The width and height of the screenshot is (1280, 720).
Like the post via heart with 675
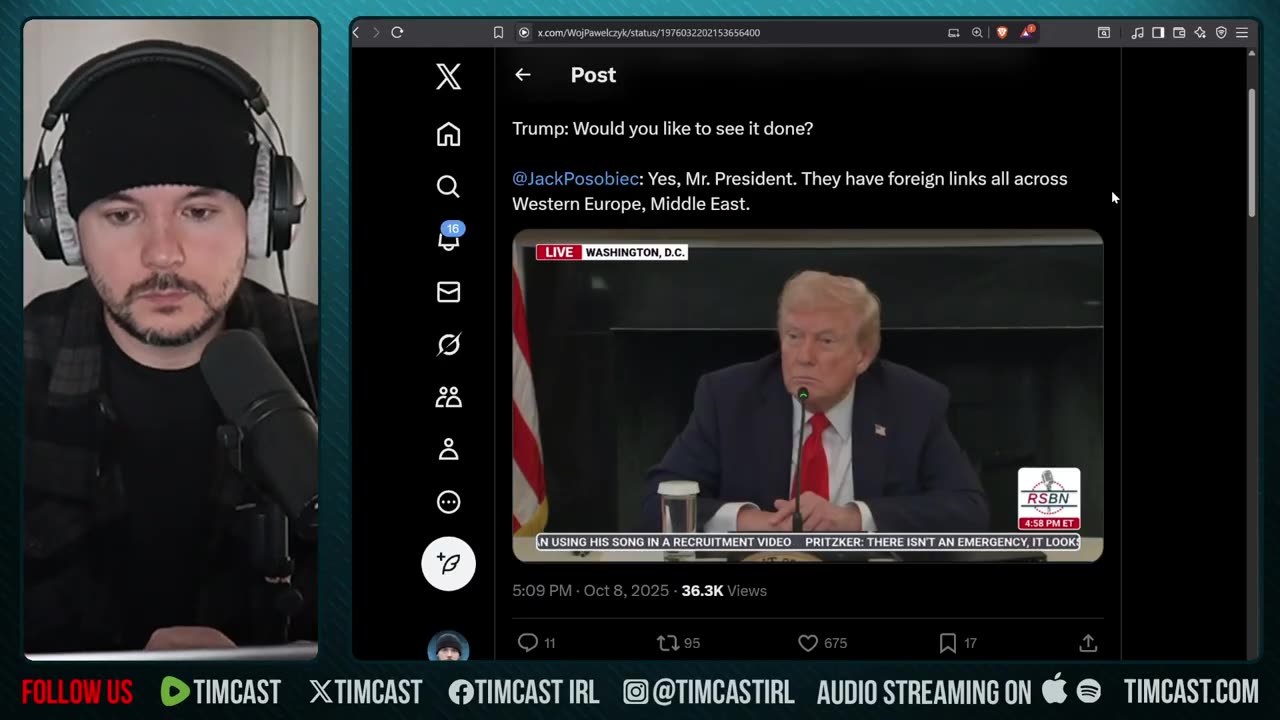click(808, 643)
